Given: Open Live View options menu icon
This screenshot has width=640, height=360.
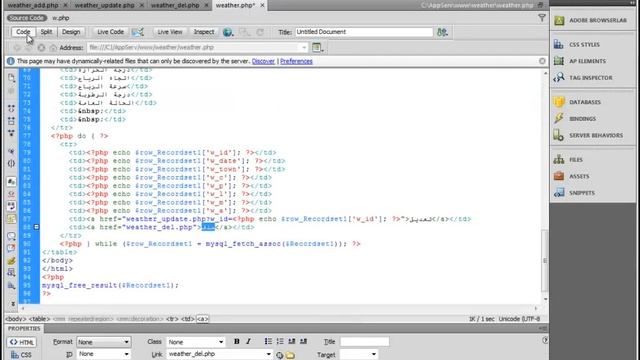Looking at the screenshot, I should (x=318, y=48).
